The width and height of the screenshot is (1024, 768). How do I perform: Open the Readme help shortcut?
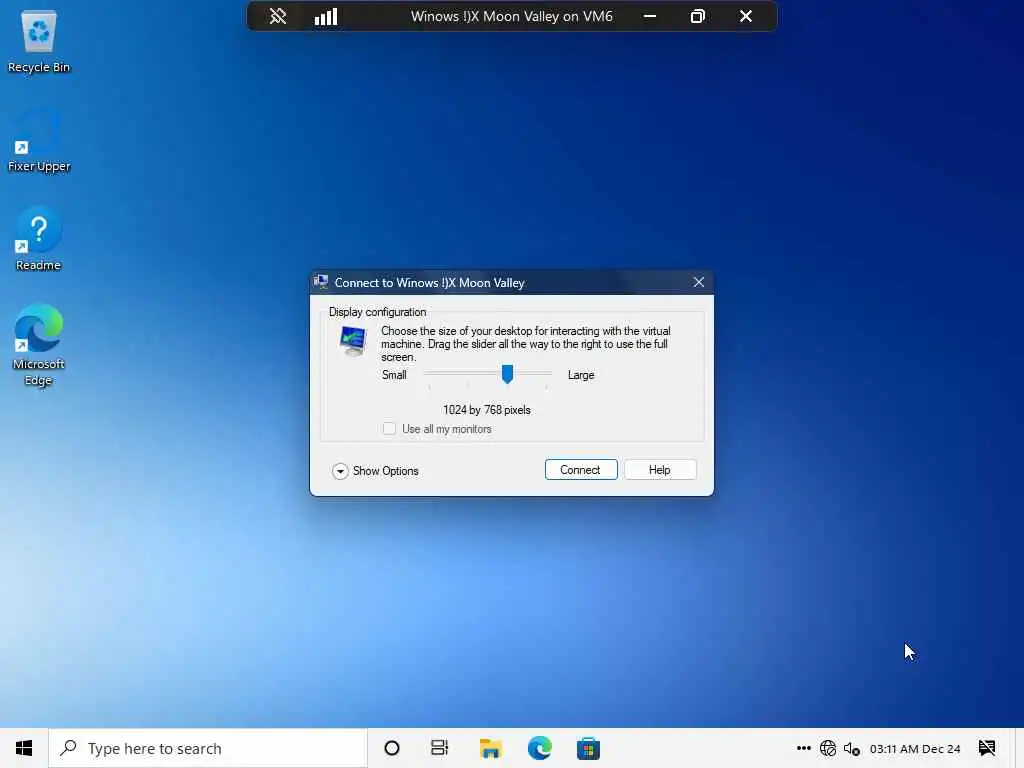point(39,239)
